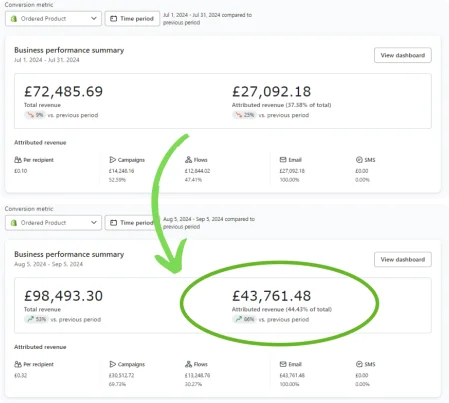
Task: Click the top Campaigns send icon
Action: point(113,160)
